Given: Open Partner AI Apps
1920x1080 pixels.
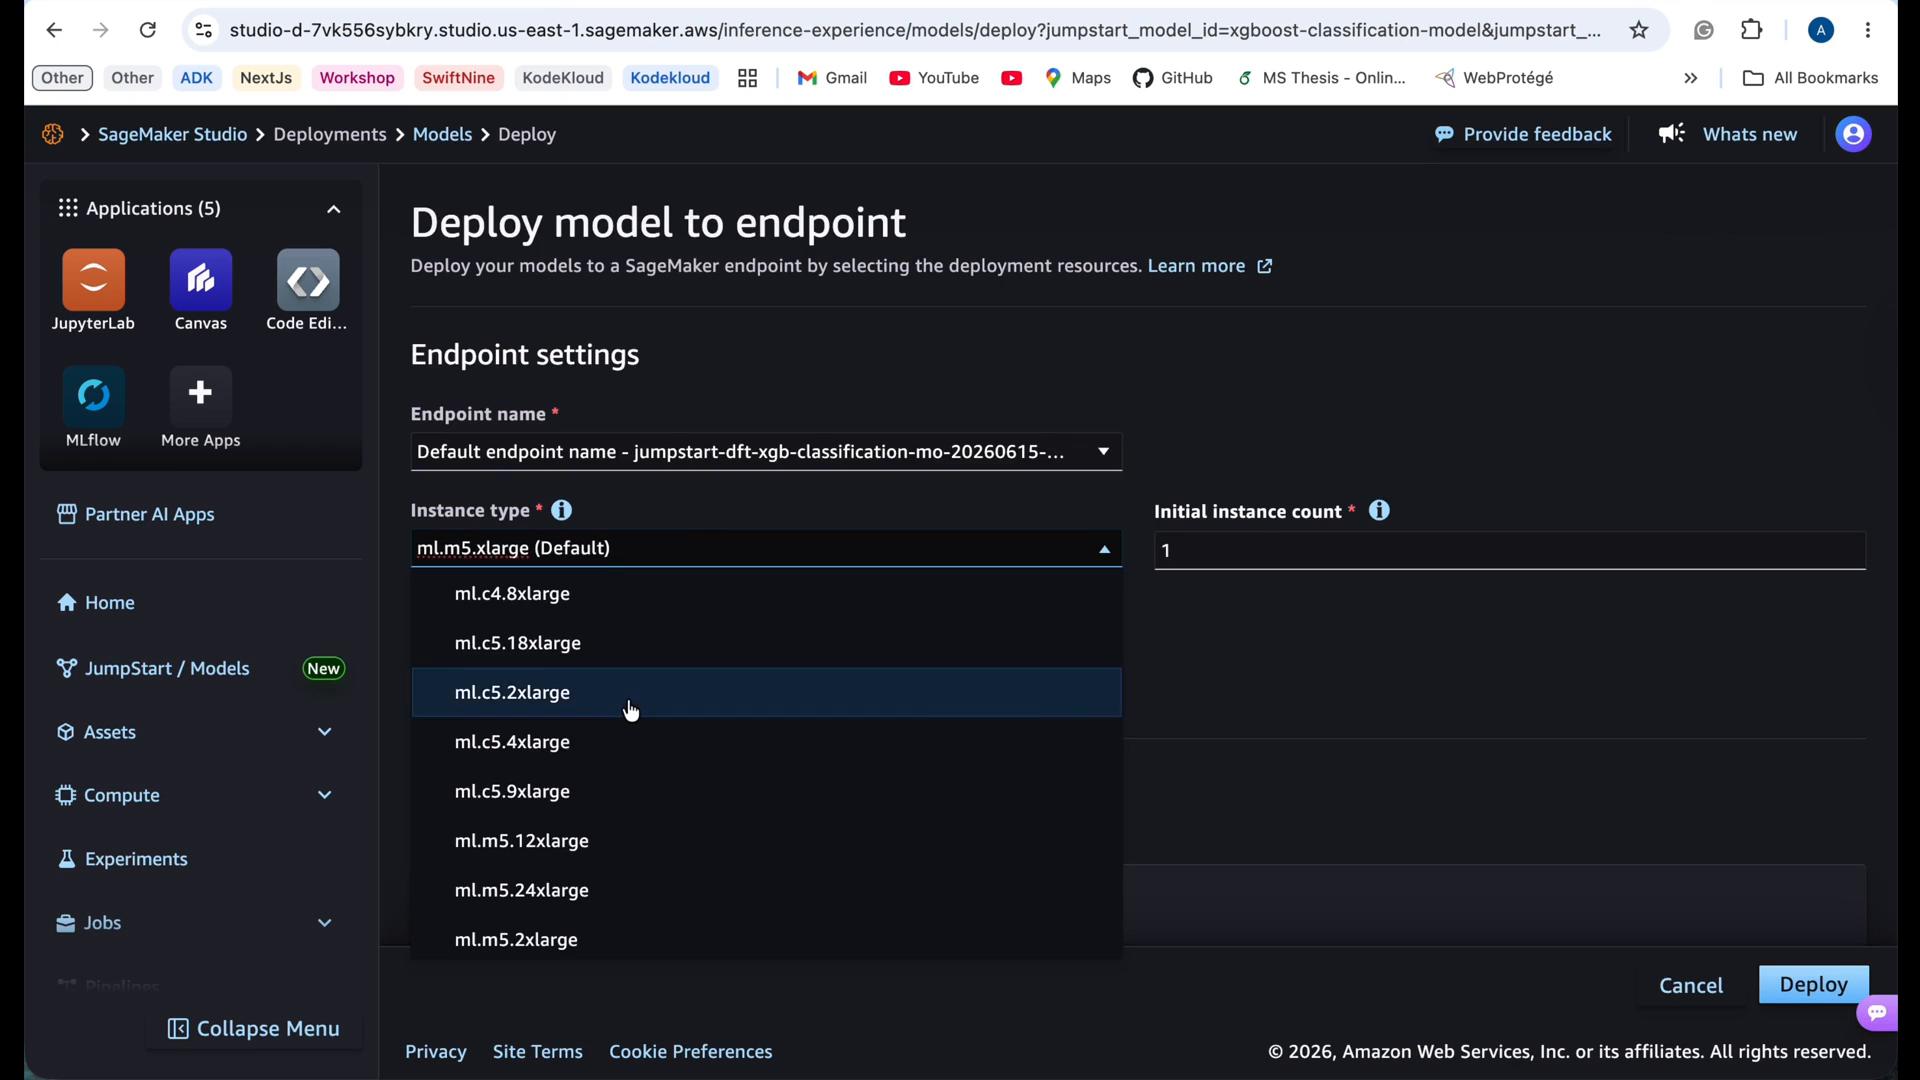Looking at the screenshot, I should (136, 514).
